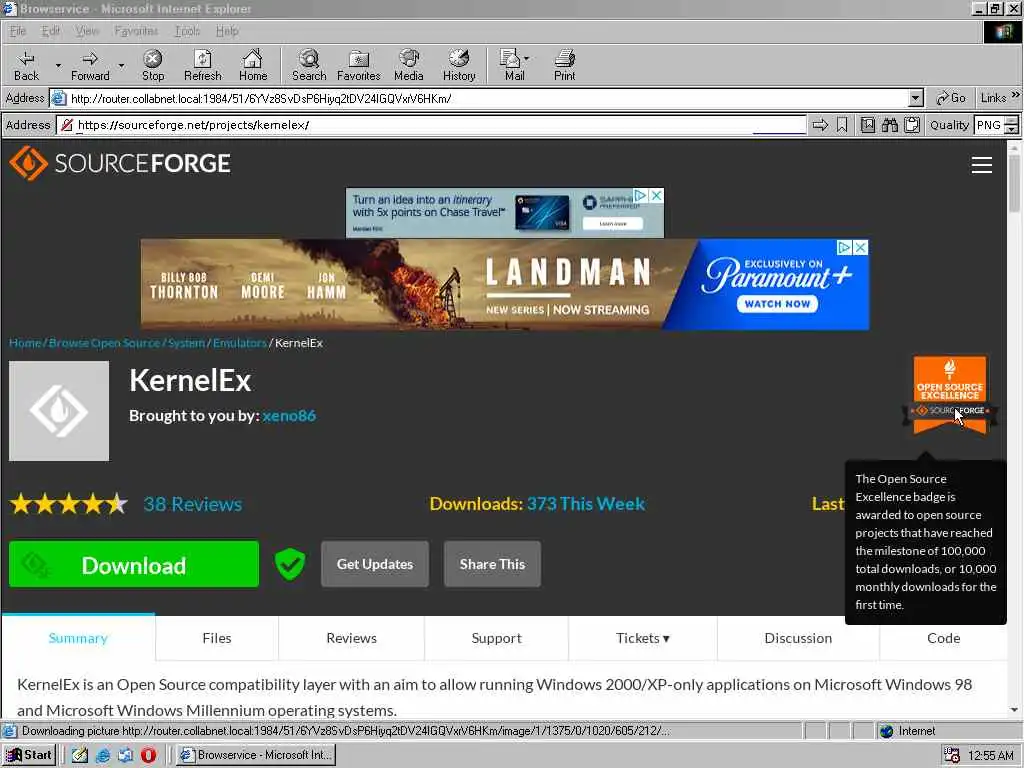Click the KernelEx project logo thumbnail
The image size is (1024, 768).
click(x=59, y=411)
